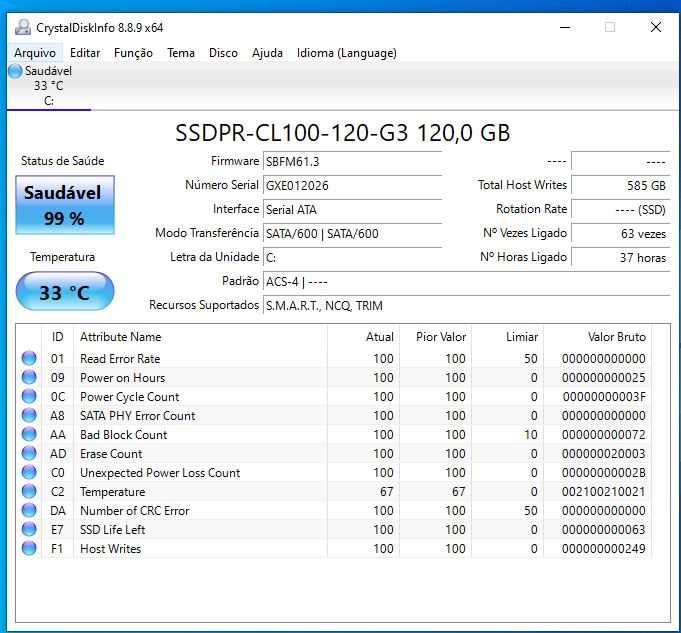The image size is (681, 633).
Task: Click the drive title SSDPR-CL100-120-G3 120,0 GB
Action: (343, 133)
